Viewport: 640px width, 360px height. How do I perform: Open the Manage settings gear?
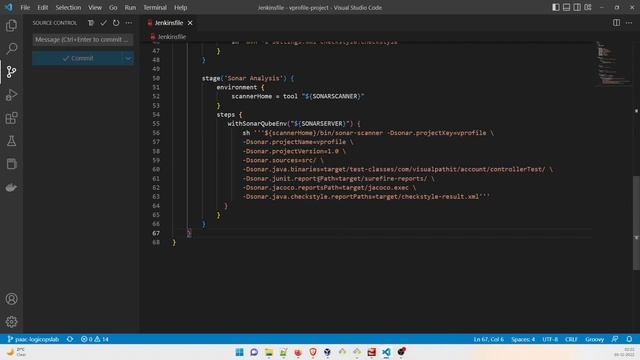click(x=11, y=322)
